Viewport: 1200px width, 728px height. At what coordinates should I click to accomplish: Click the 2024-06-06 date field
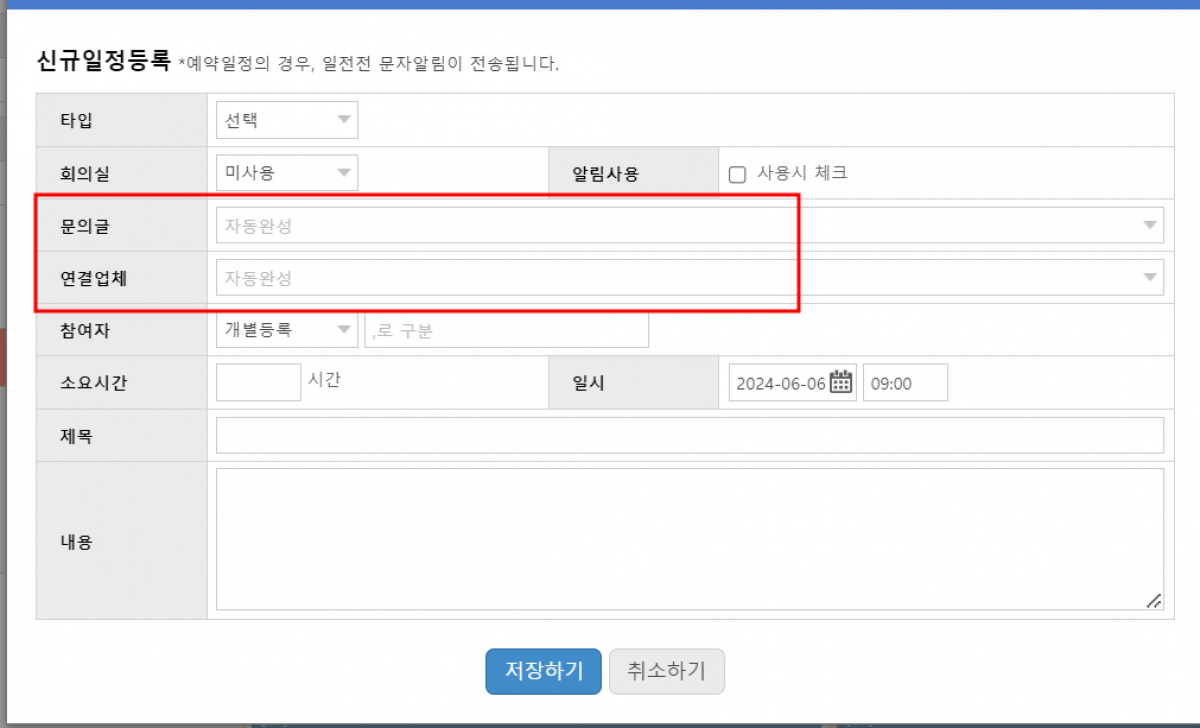(778, 383)
